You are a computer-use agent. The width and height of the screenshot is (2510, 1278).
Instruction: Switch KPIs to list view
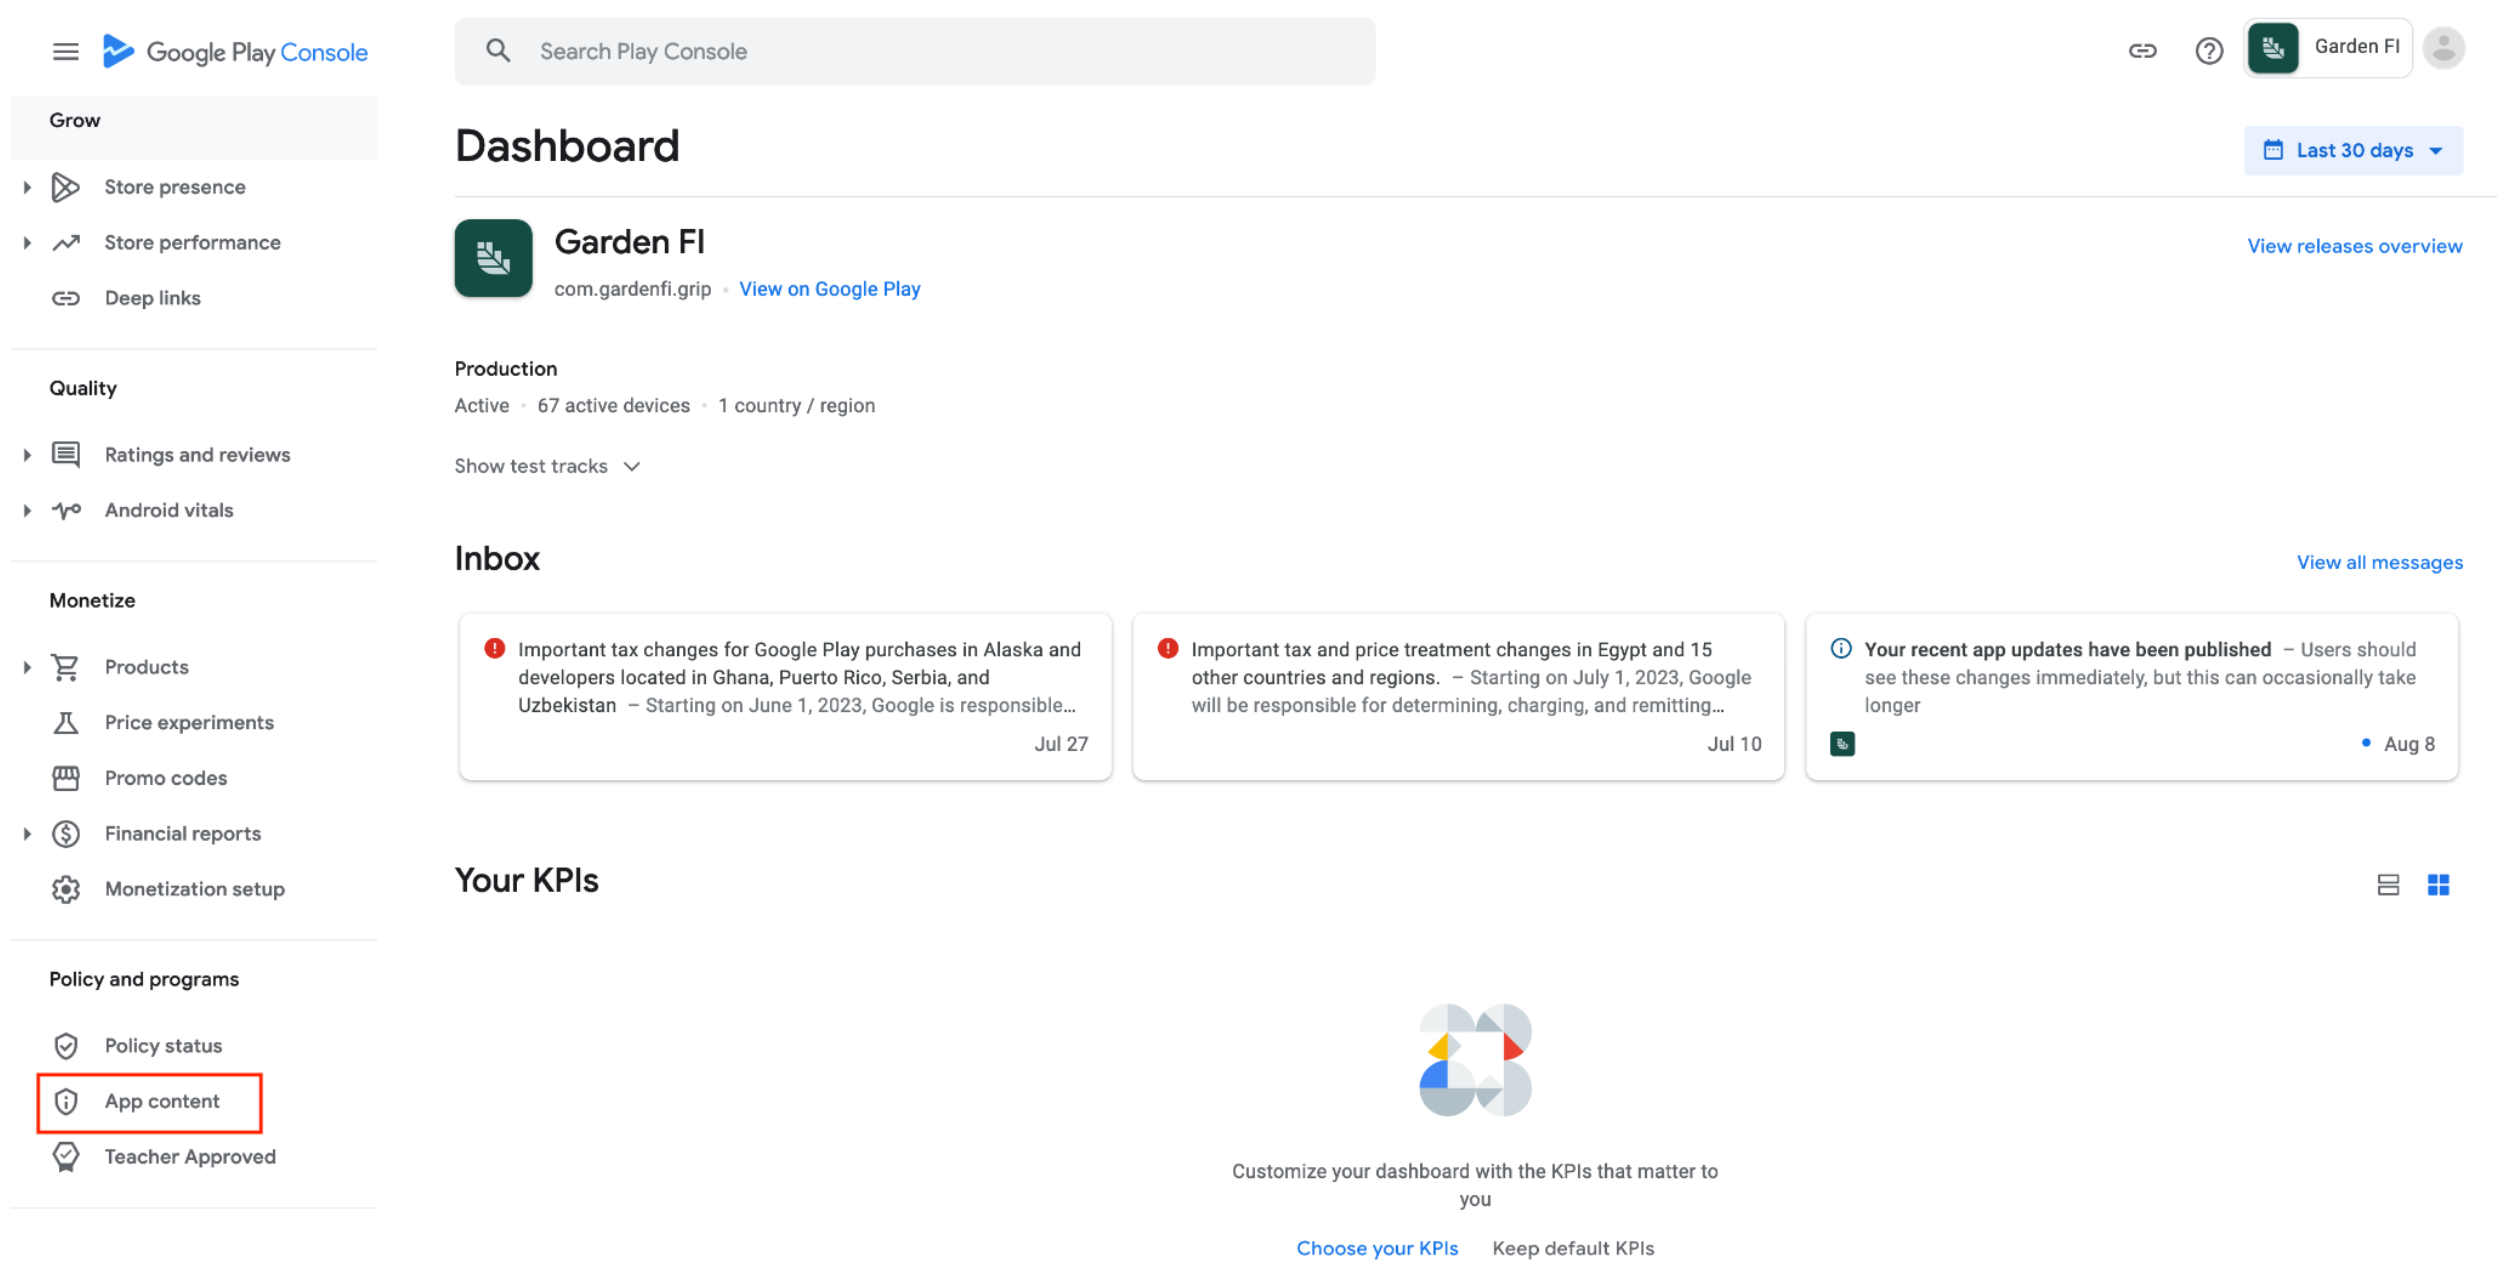click(x=2388, y=885)
